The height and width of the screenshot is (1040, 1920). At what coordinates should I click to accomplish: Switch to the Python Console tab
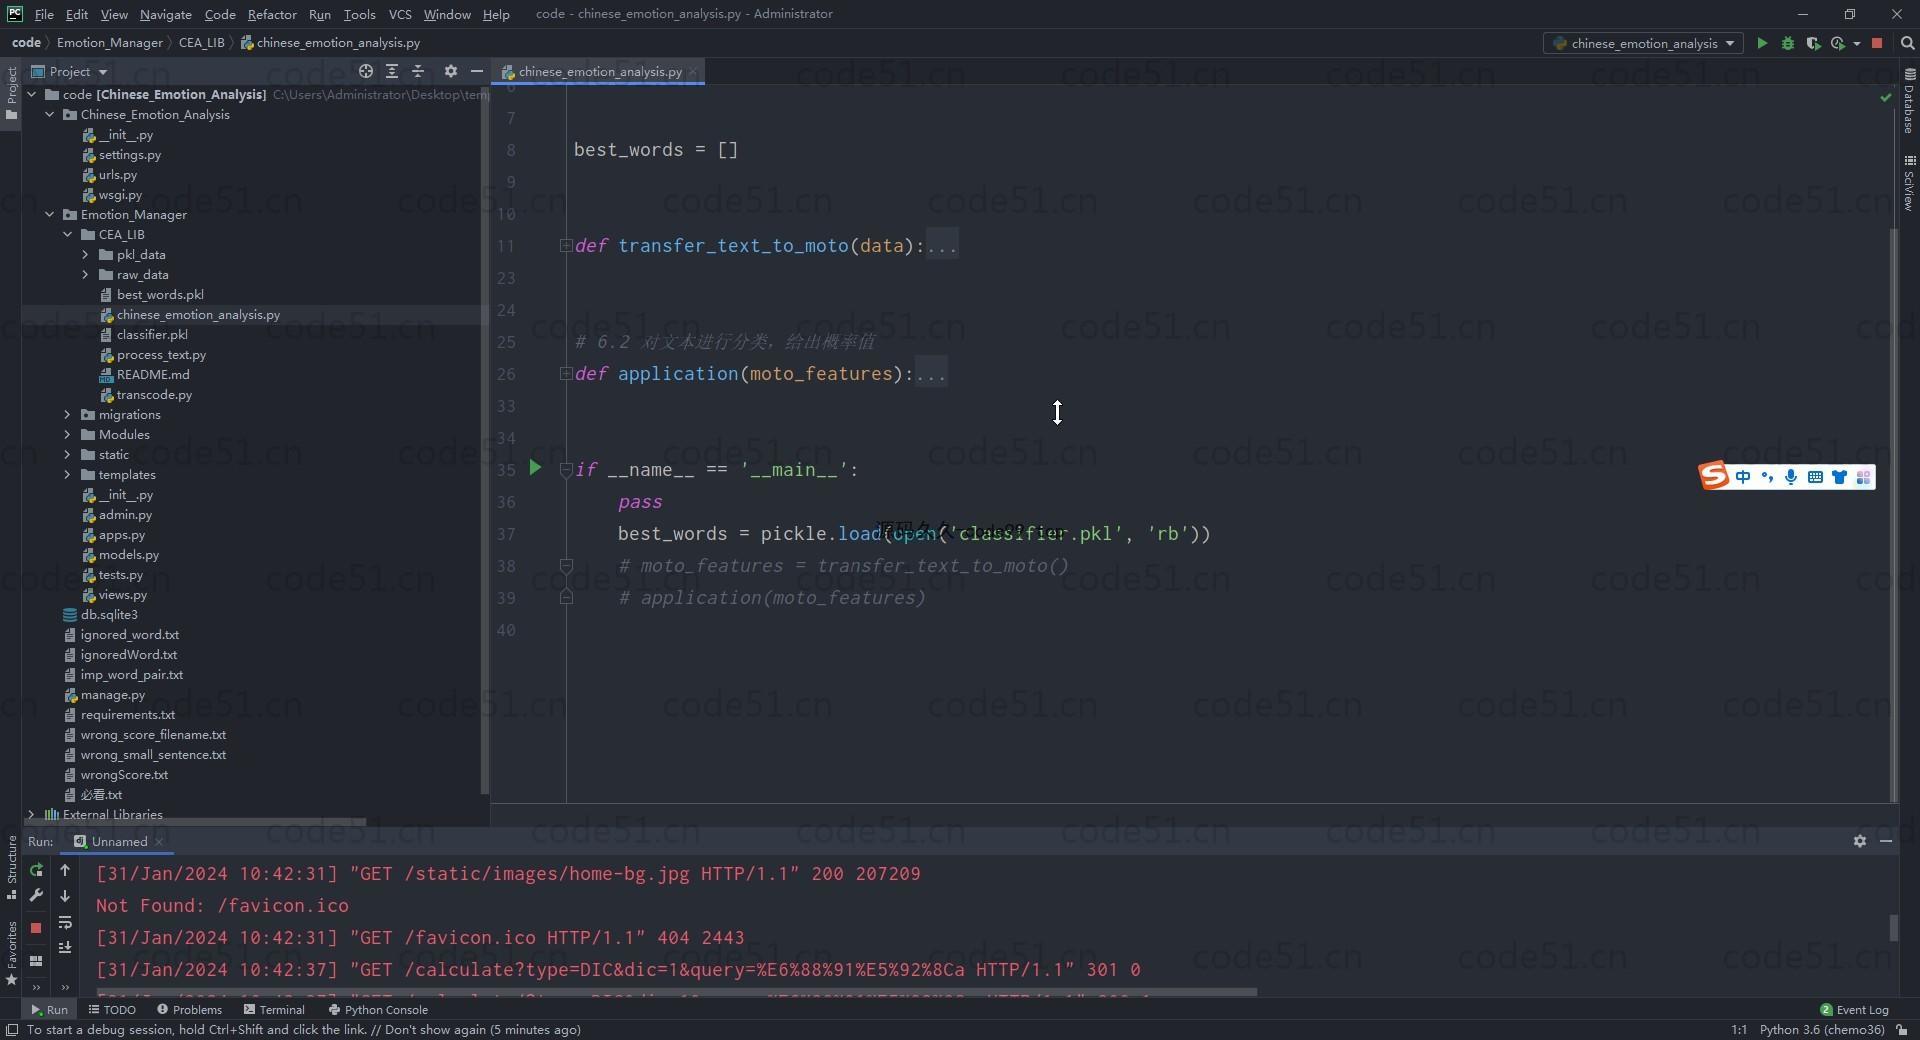[x=378, y=1009]
